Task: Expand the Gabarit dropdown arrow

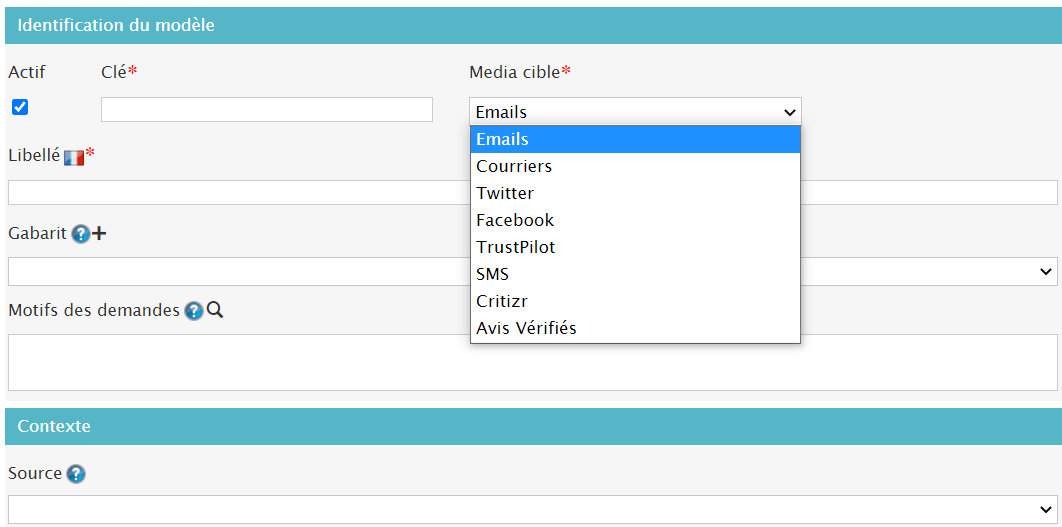Action: (x=1046, y=271)
